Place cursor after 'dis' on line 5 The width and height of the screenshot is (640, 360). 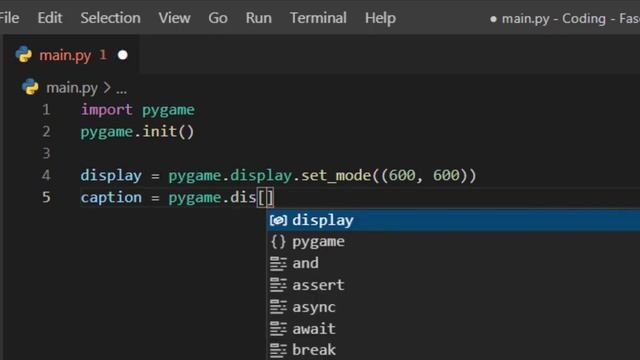click(257, 198)
